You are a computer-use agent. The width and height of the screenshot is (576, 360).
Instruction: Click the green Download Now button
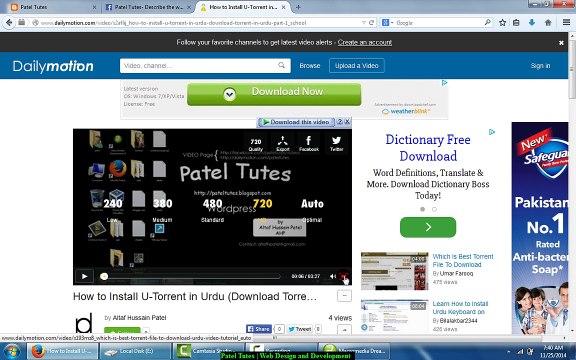point(274,94)
